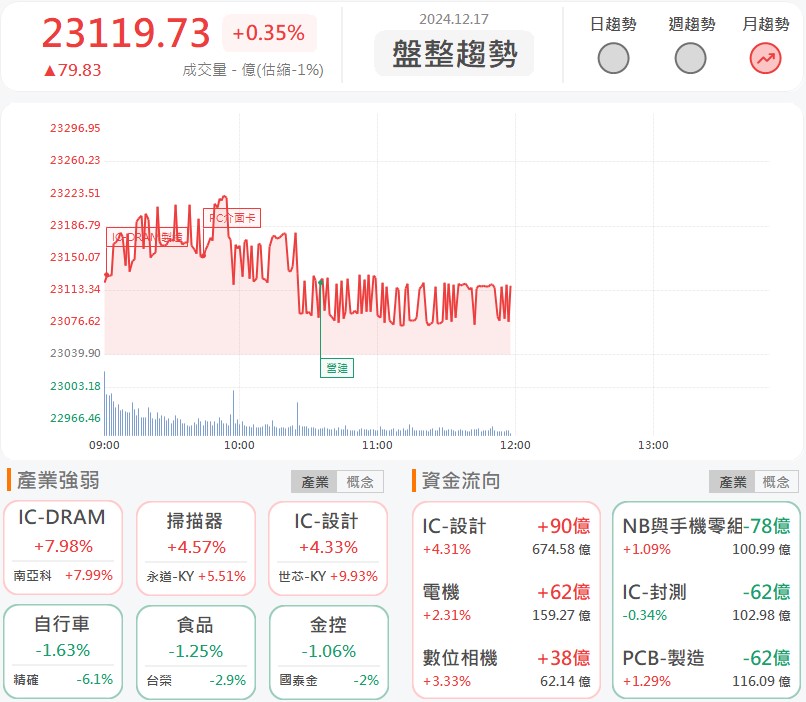The width and height of the screenshot is (806, 702).
Task: Click the +0.35% change badge
Action: [x=269, y=33]
